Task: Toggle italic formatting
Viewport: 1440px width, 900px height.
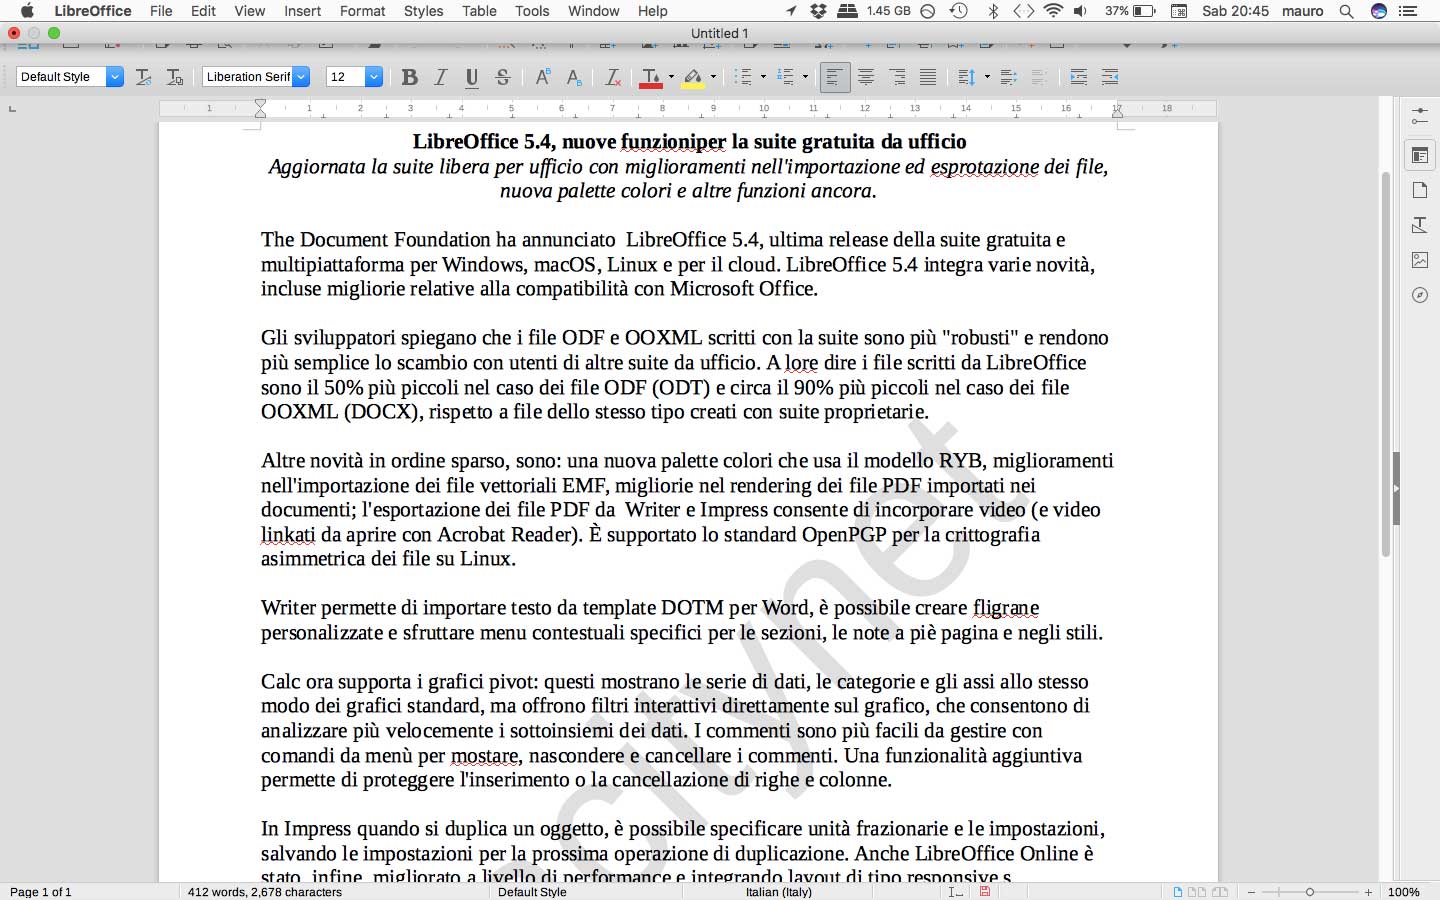Action: pos(440,77)
